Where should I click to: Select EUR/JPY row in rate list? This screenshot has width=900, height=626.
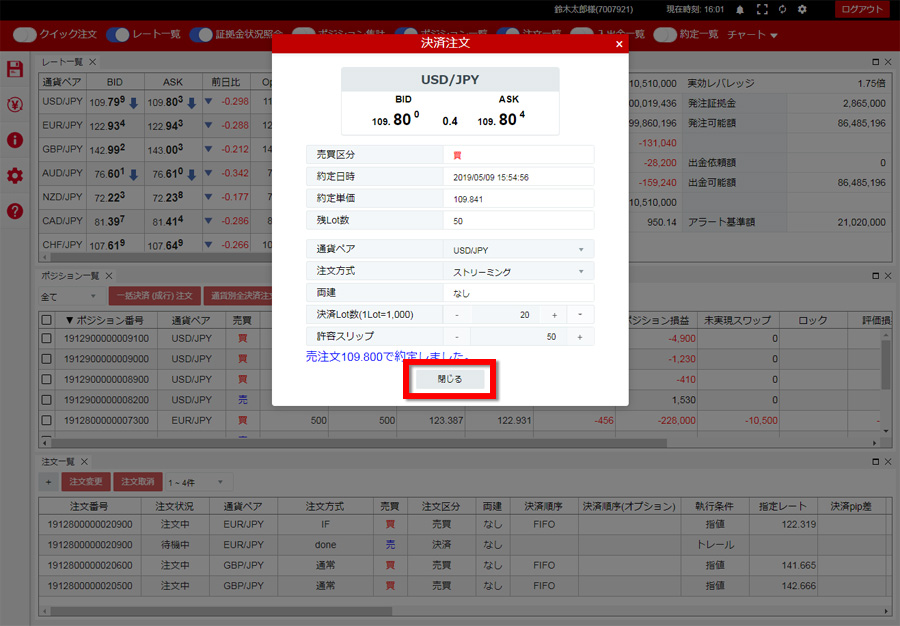(155, 125)
